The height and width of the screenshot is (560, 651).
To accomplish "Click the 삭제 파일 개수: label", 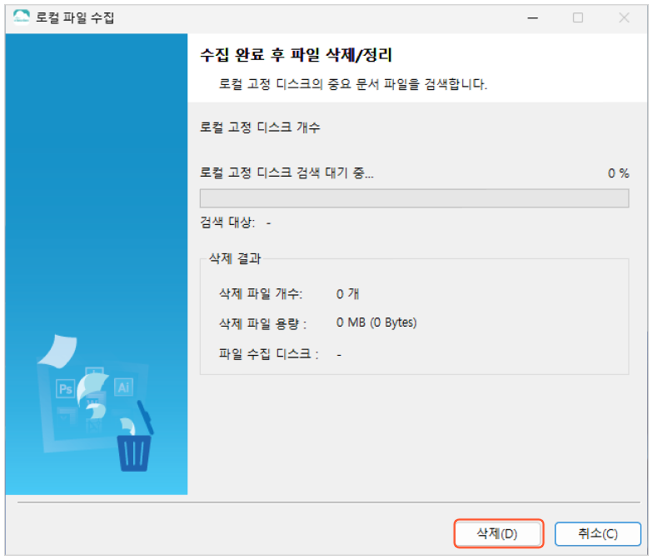I will [x=261, y=294].
